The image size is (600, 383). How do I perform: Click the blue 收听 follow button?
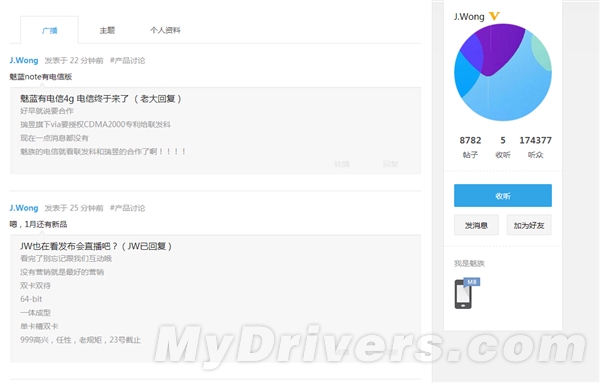point(503,196)
